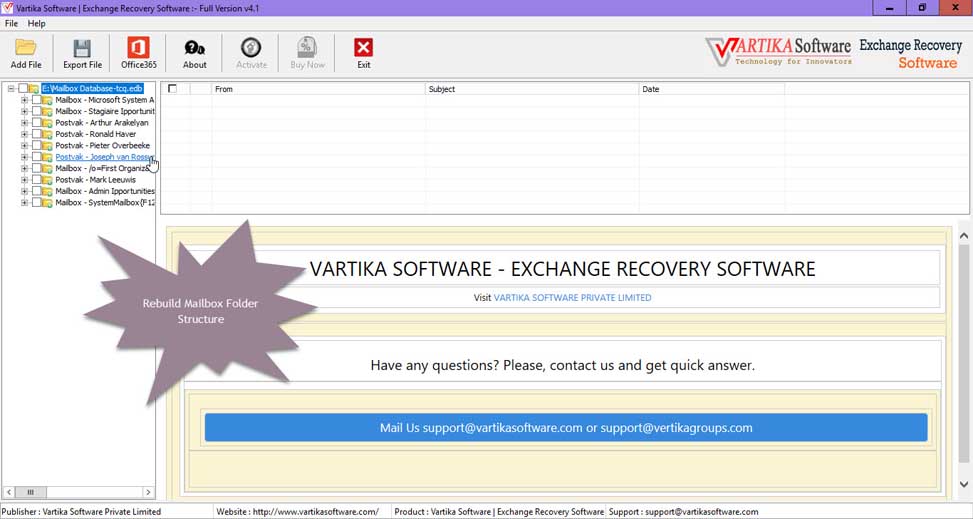Image resolution: width=973 pixels, height=519 pixels.
Task: Expand Postvak - Arthur Arakelyan tree node
Action: (x=25, y=123)
